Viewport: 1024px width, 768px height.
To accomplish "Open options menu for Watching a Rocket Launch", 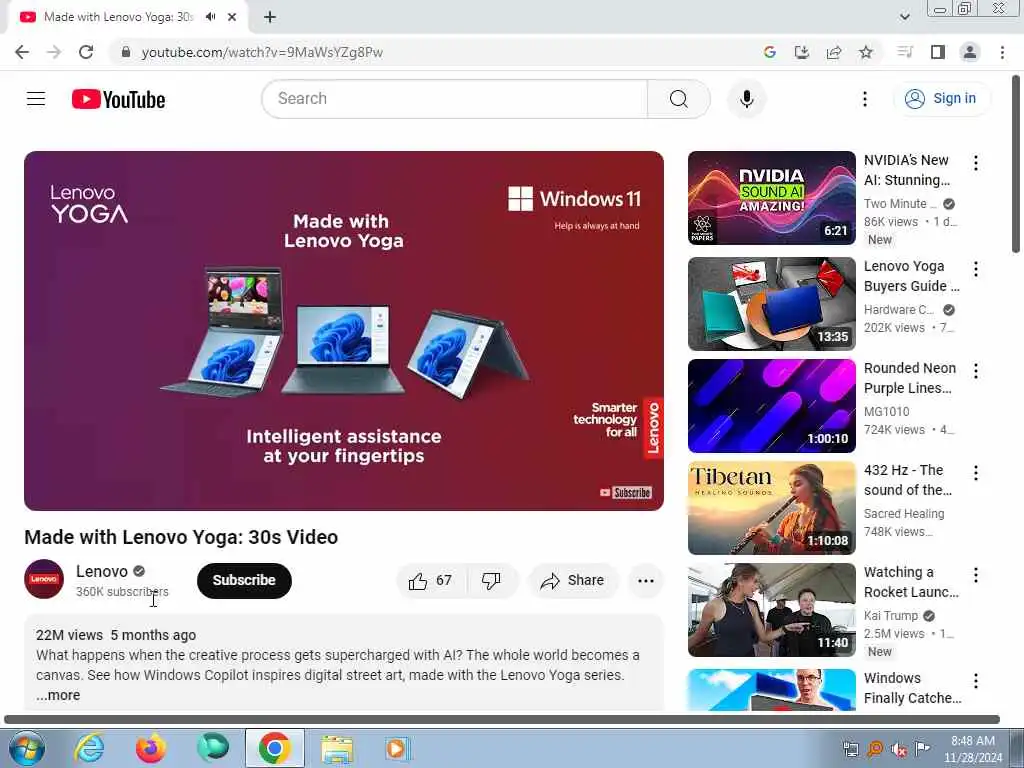I will click(x=976, y=575).
